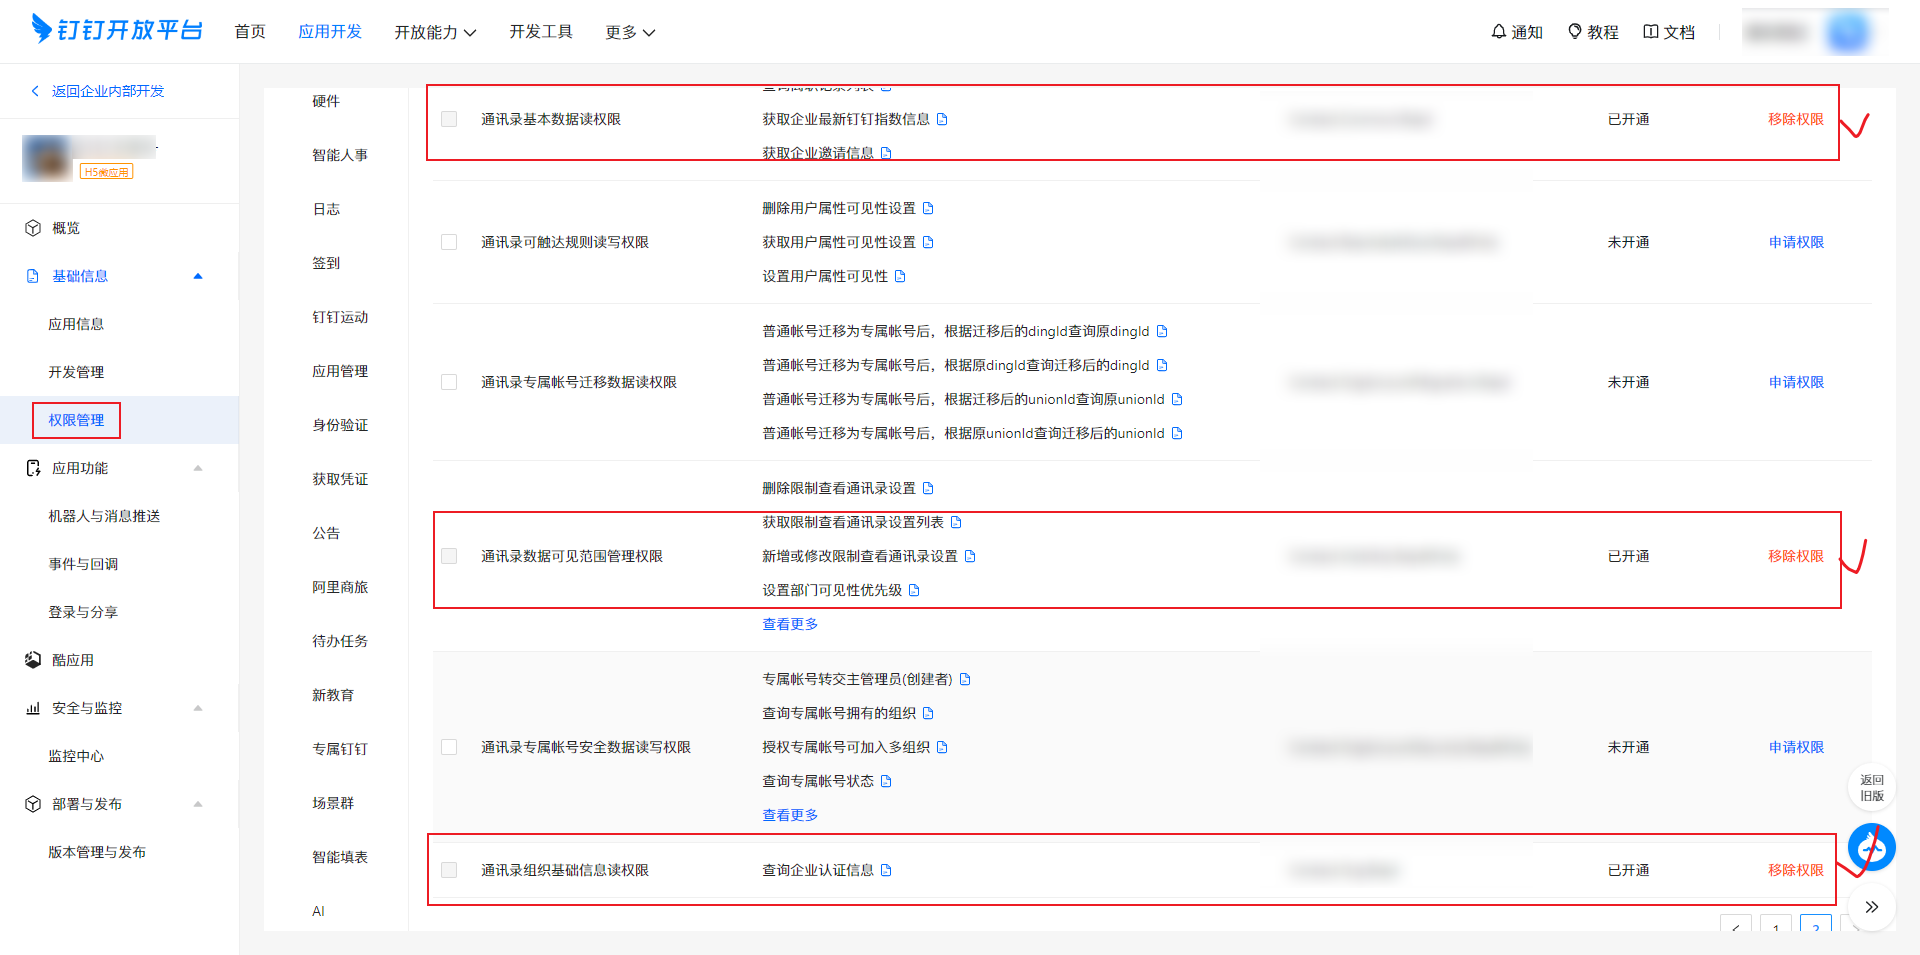Image resolution: width=1920 pixels, height=955 pixels.
Task: Open doc icon next to 删除用户属性可见性设置
Action: pyautogui.click(x=928, y=208)
